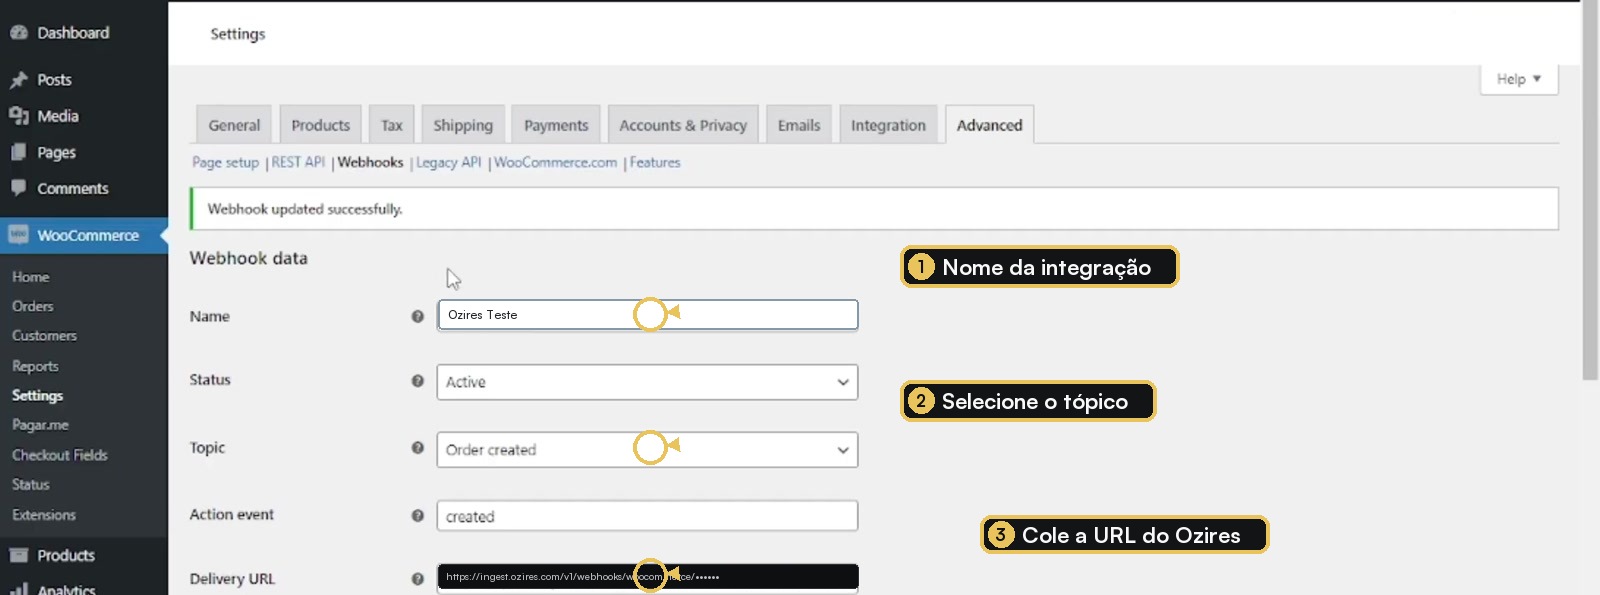Open the Topic dropdown showing Order created
1600x595 pixels.
(647, 450)
